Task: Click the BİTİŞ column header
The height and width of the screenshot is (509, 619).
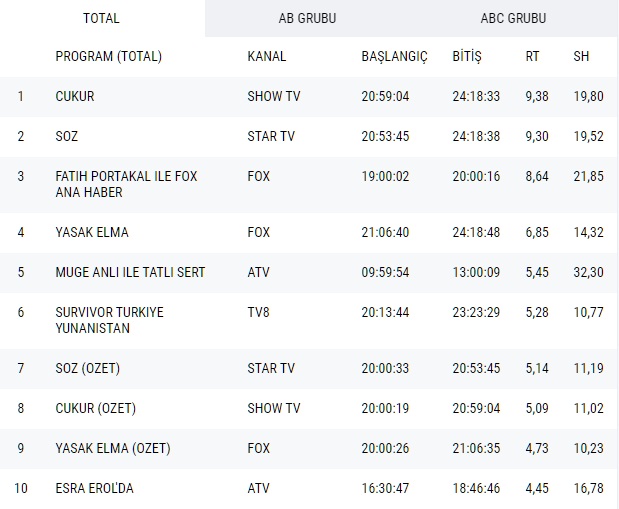Action: pyautogui.click(x=467, y=56)
